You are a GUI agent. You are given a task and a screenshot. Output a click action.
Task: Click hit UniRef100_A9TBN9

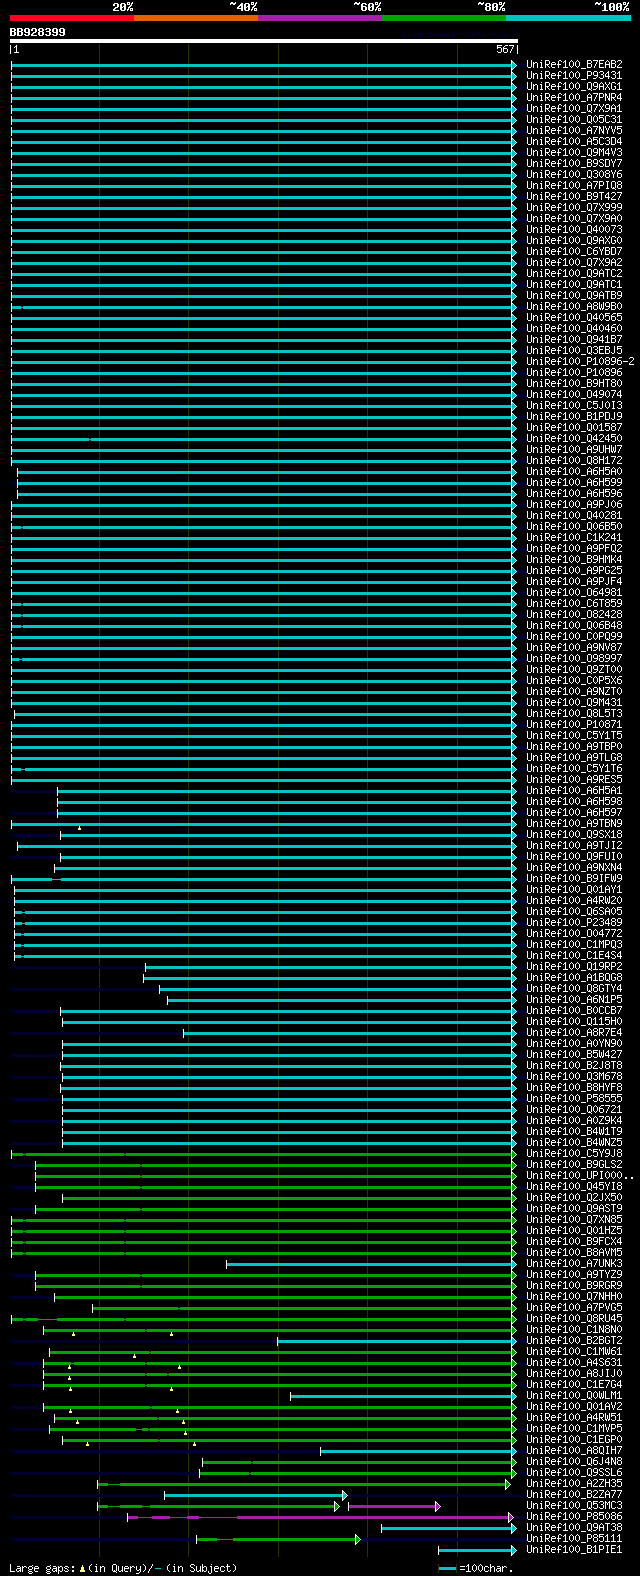click(574, 824)
